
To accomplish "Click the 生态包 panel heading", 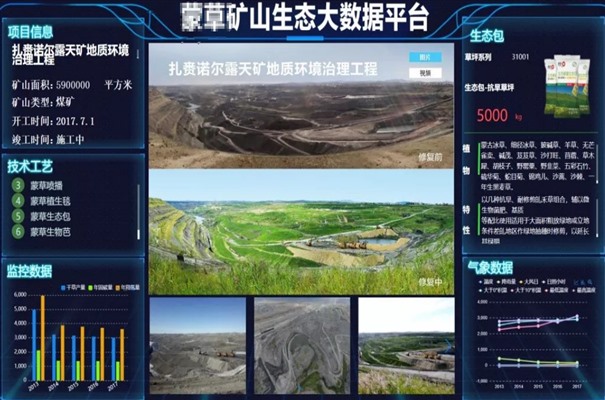I will point(487,35).
